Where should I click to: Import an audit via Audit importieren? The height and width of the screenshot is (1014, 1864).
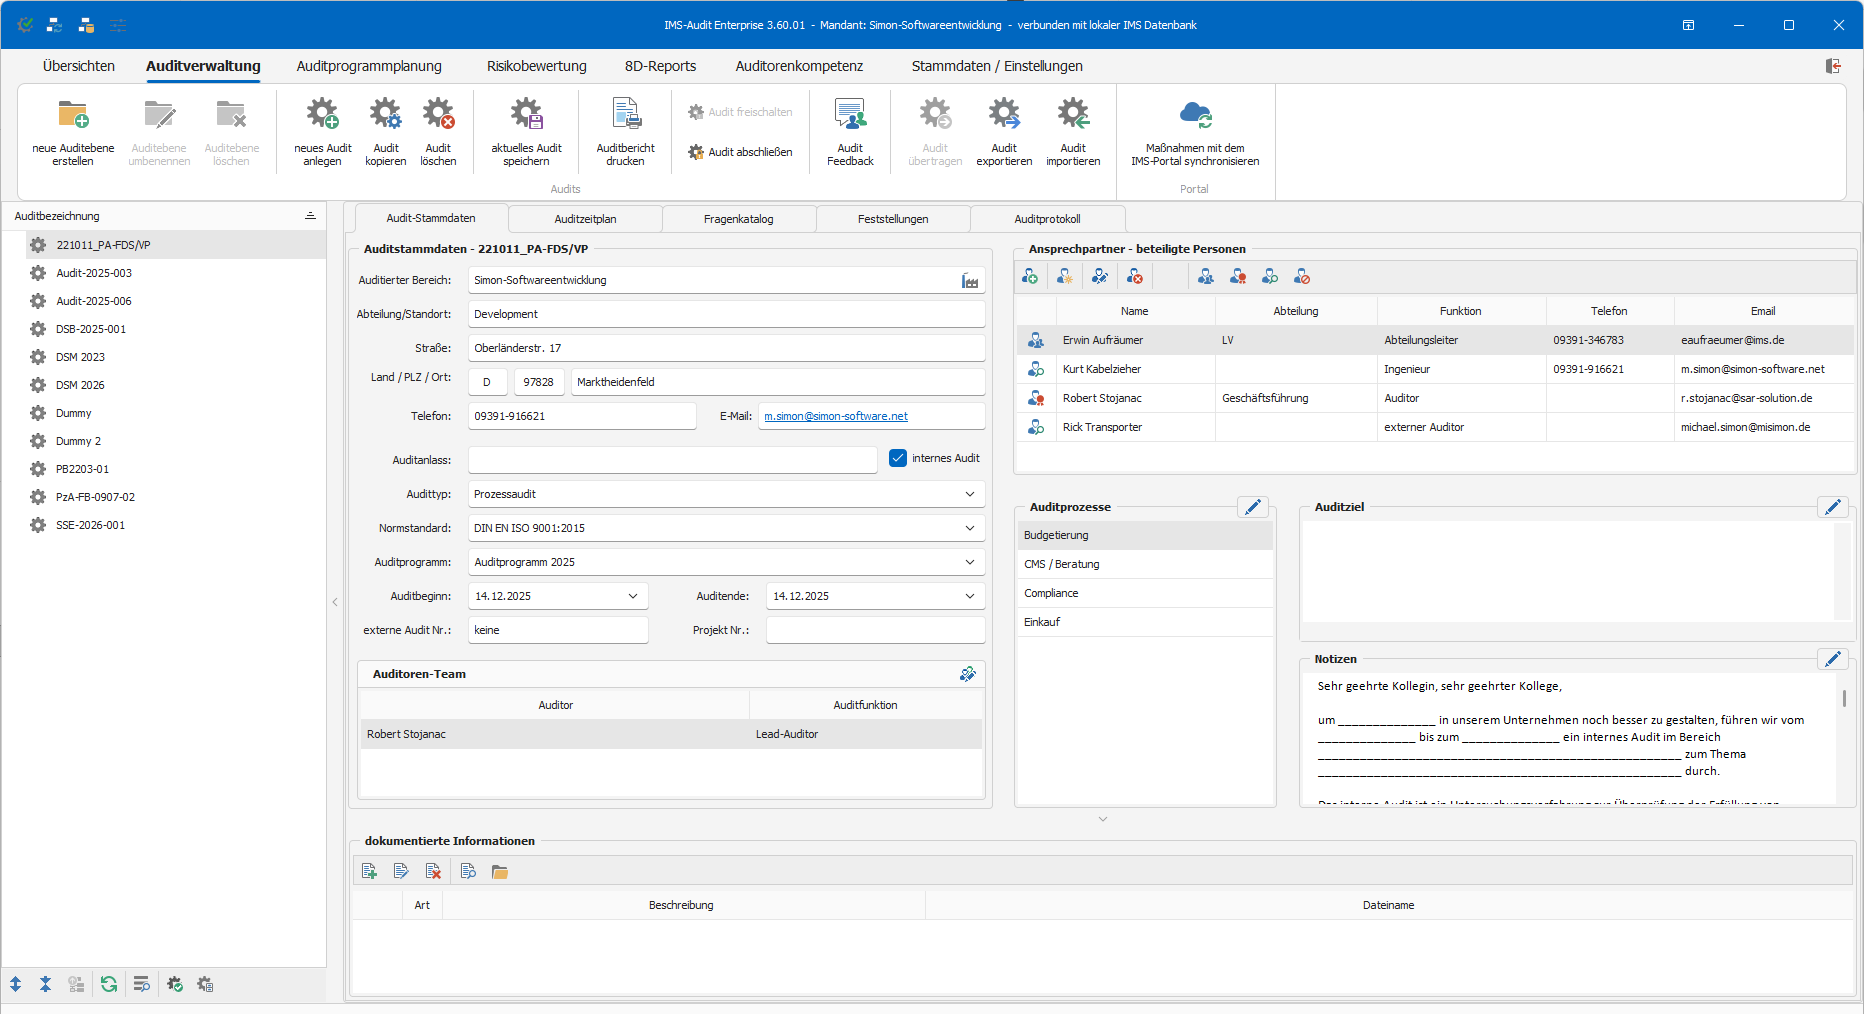(x=1073, y=132)
